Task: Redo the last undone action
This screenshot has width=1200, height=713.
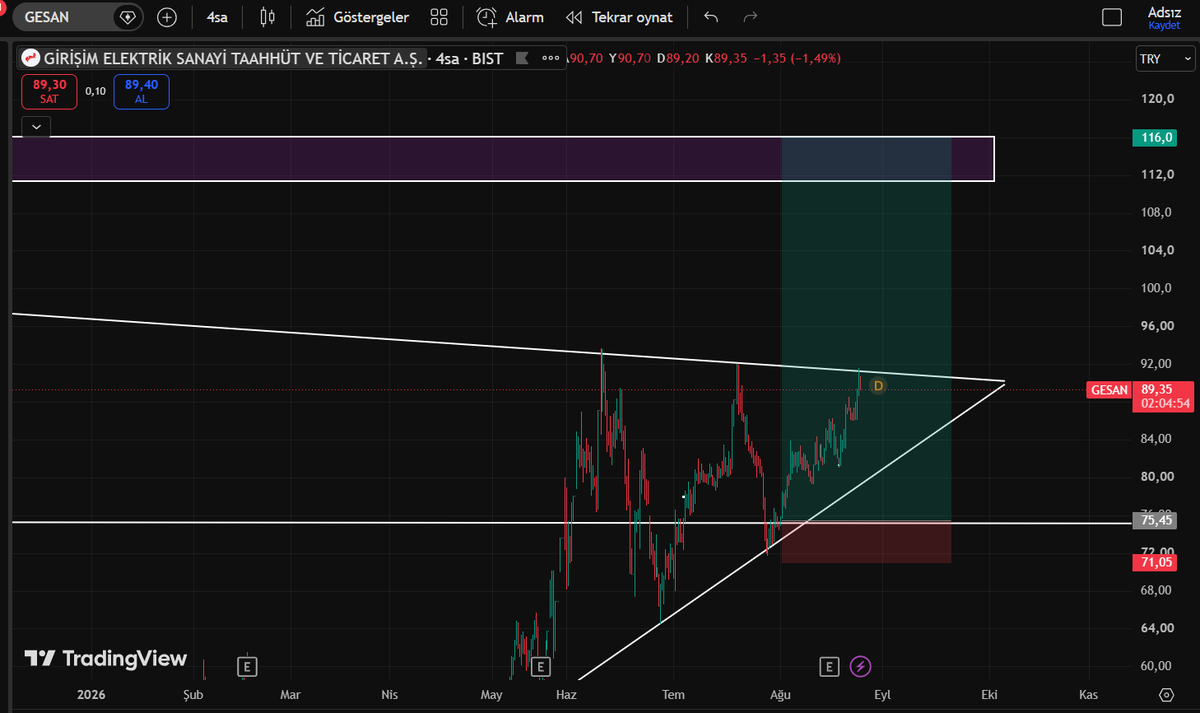Action: coord(750,17)
